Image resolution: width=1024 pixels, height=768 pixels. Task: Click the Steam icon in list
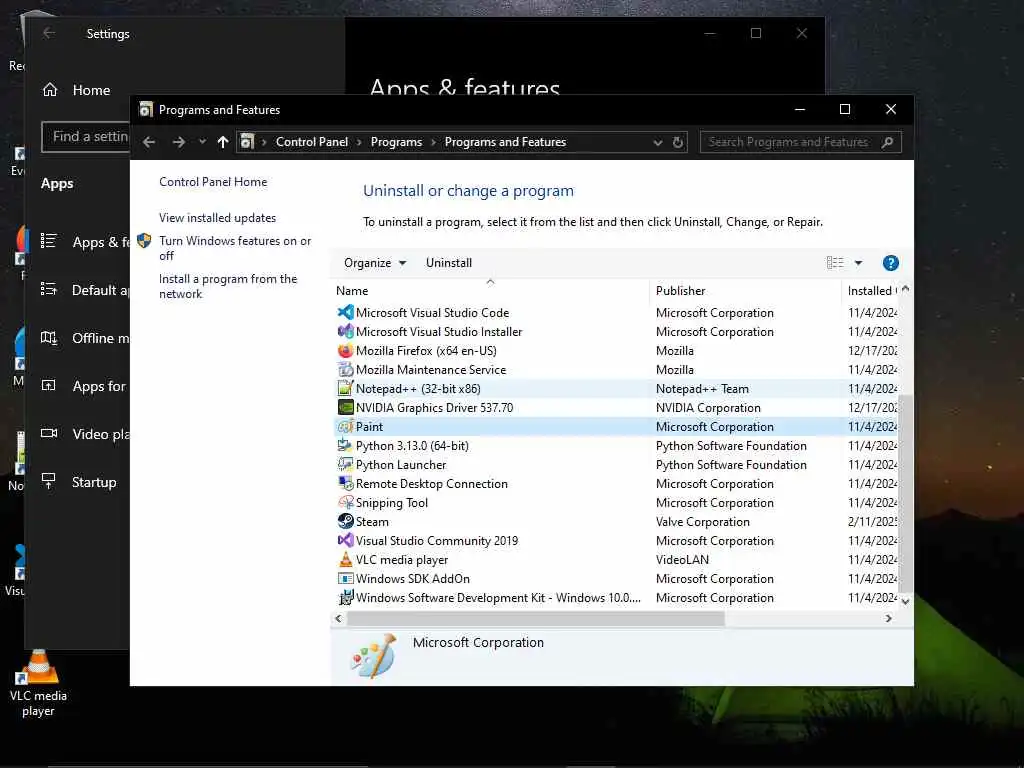coord(345,521)
